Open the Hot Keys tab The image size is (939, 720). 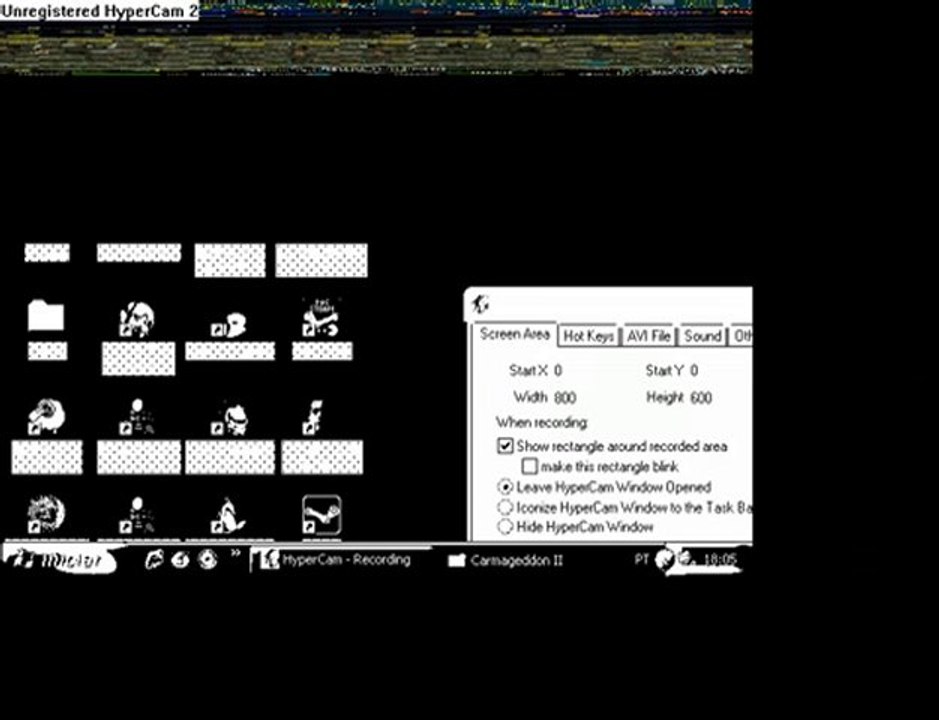click(589, 336)
